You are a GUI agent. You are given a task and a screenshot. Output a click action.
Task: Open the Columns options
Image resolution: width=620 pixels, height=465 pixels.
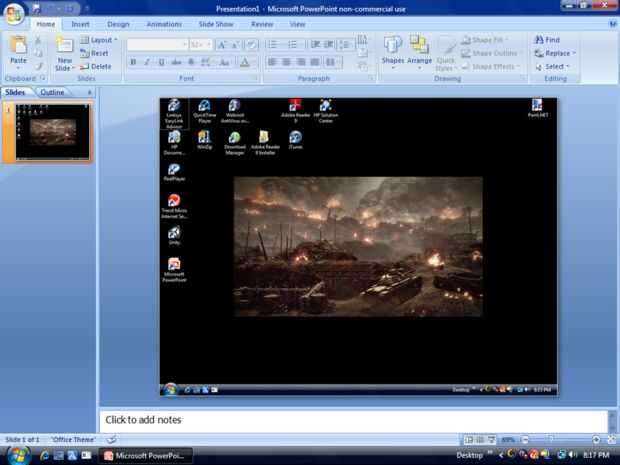tap(333, 62)
